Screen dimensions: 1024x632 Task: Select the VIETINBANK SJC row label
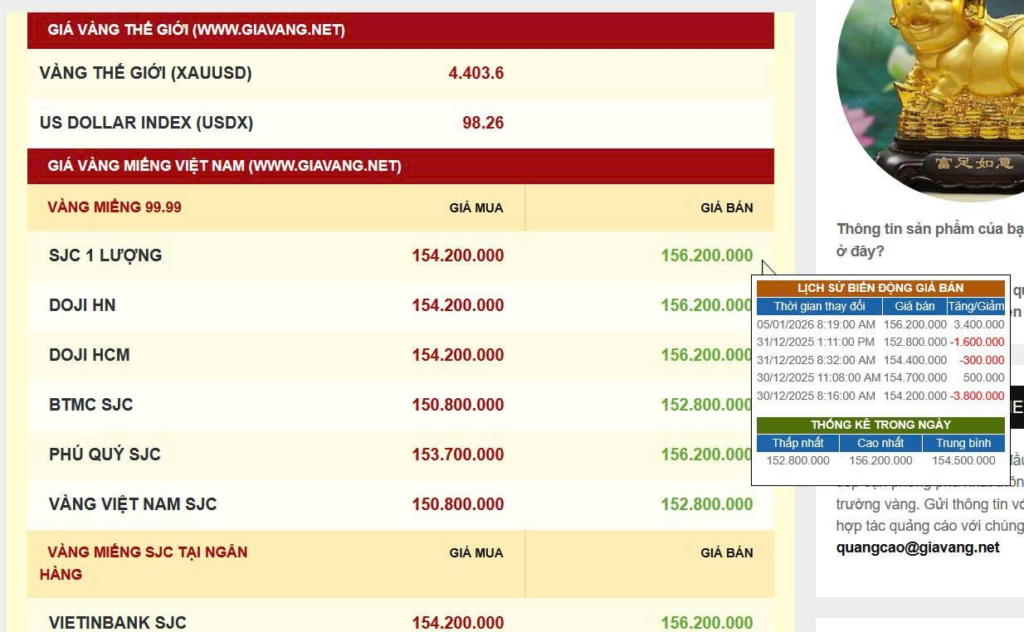(x=117, y=623)
